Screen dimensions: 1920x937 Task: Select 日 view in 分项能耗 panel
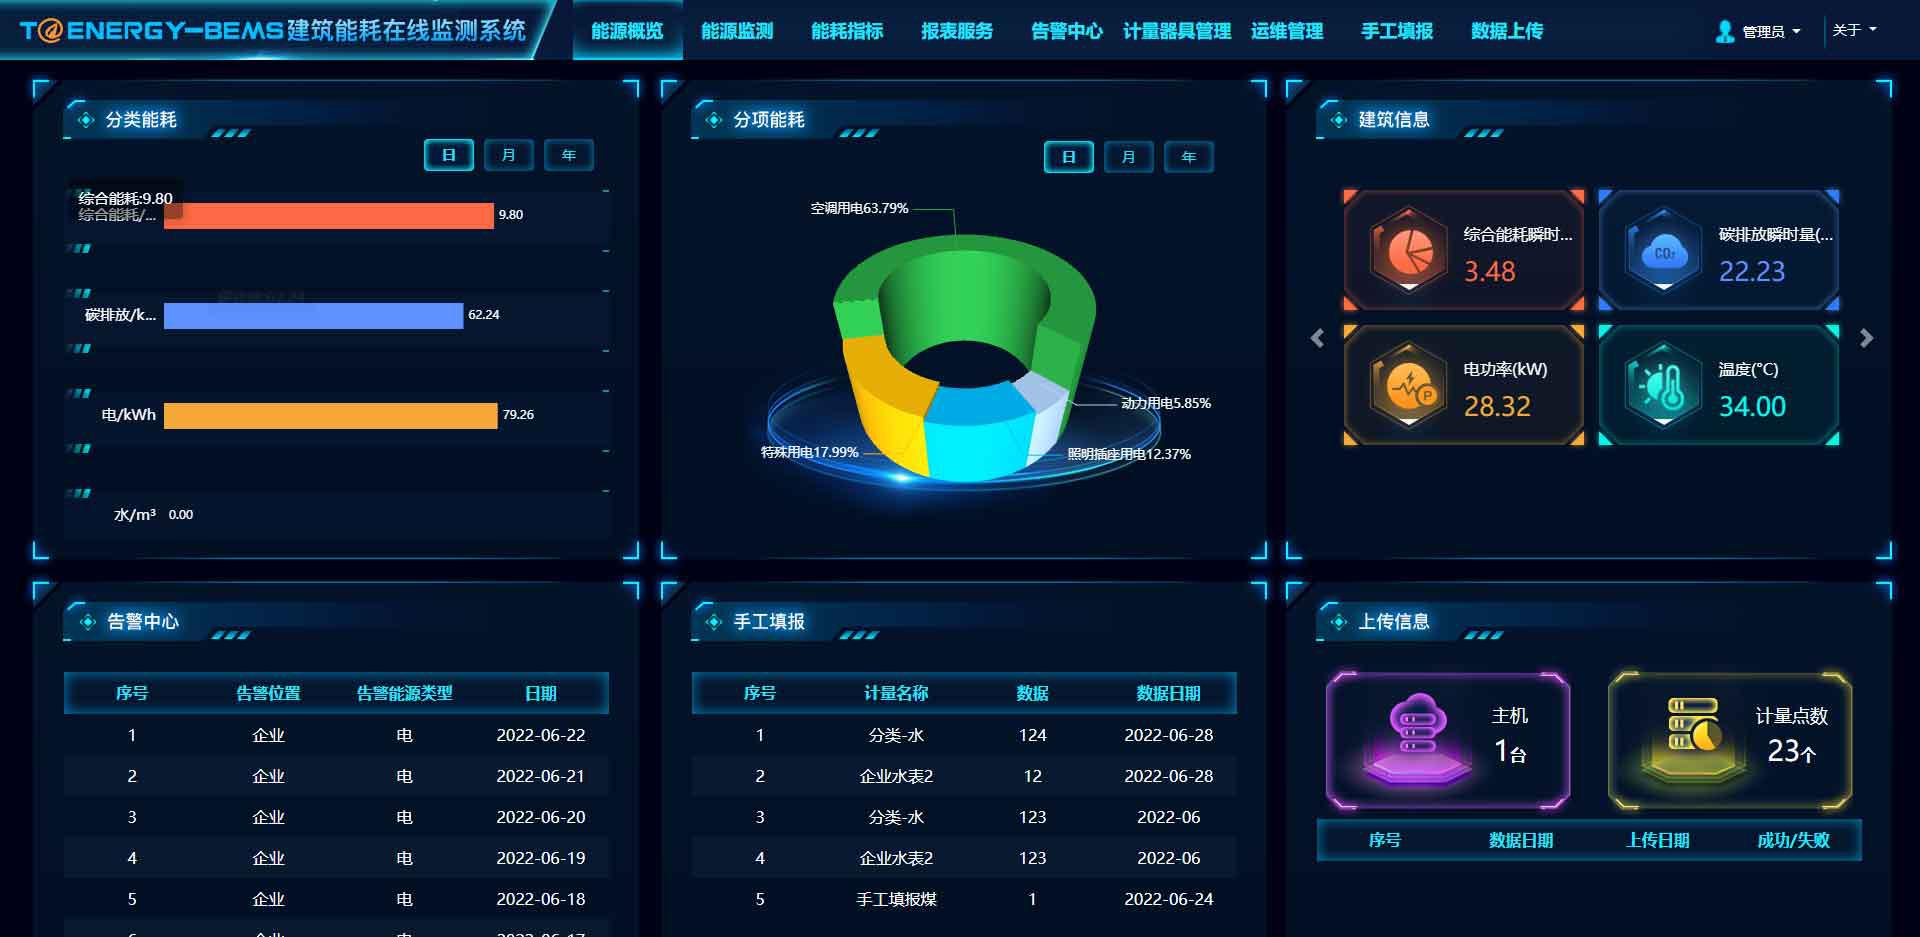click(x=1068, y=157)
